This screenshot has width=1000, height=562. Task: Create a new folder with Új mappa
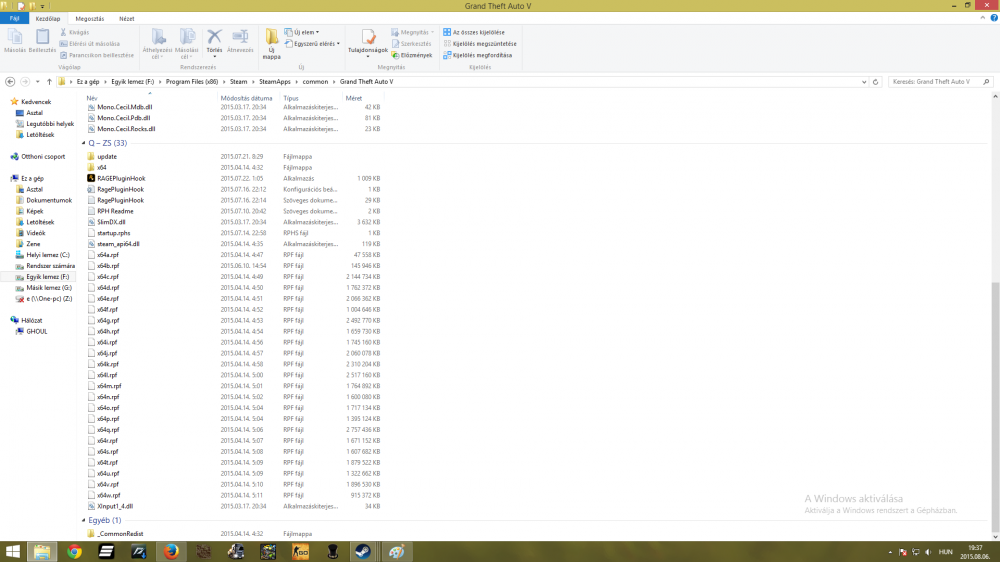coord(272,44)
